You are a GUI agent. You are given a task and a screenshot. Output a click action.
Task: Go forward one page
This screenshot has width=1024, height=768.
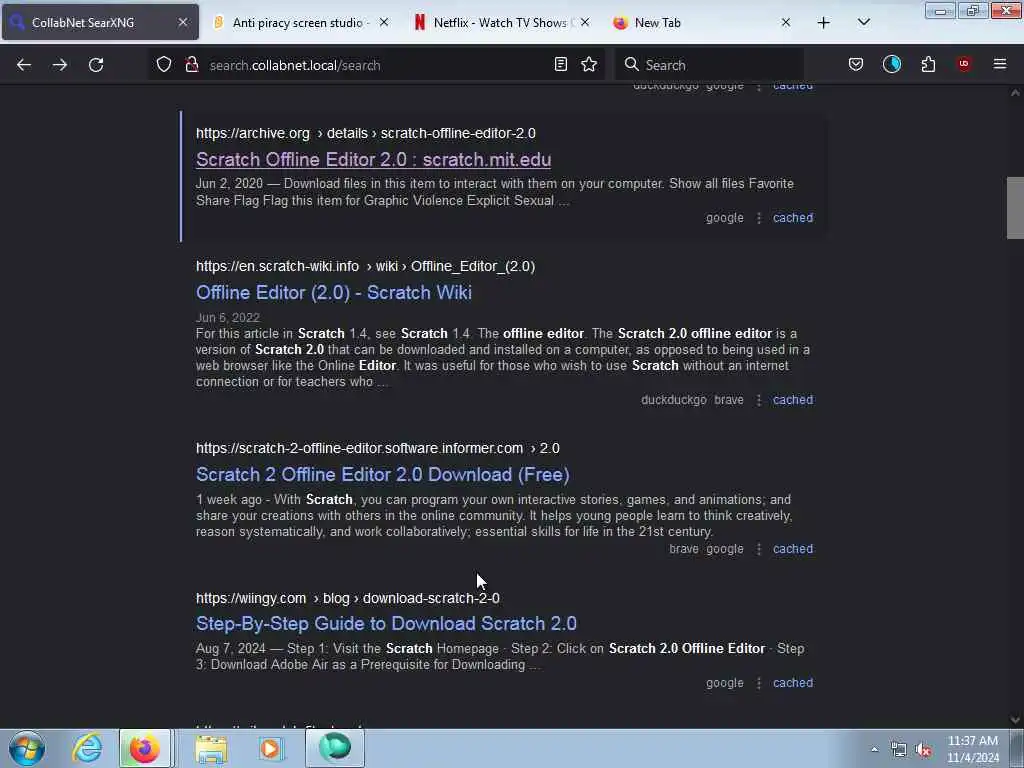coord(60,65)
